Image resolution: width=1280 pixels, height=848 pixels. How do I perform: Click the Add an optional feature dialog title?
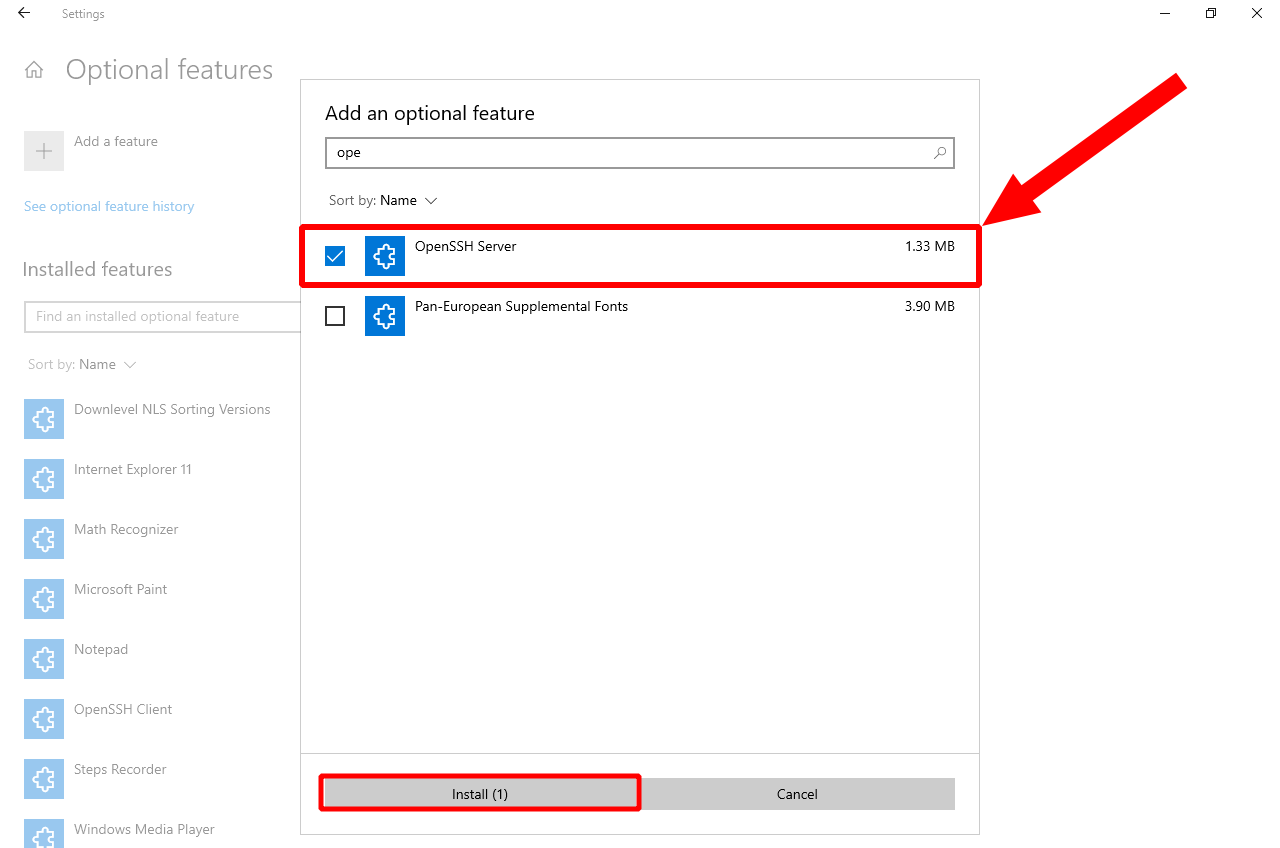pos(430,113)
